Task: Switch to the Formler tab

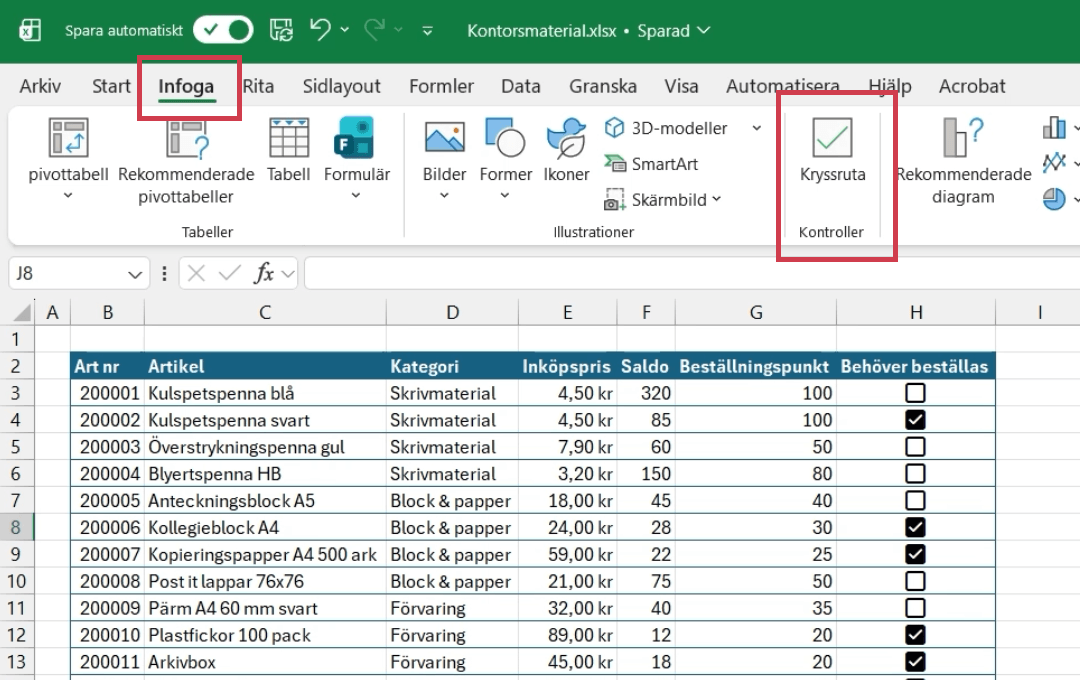Action: [441, 86]
